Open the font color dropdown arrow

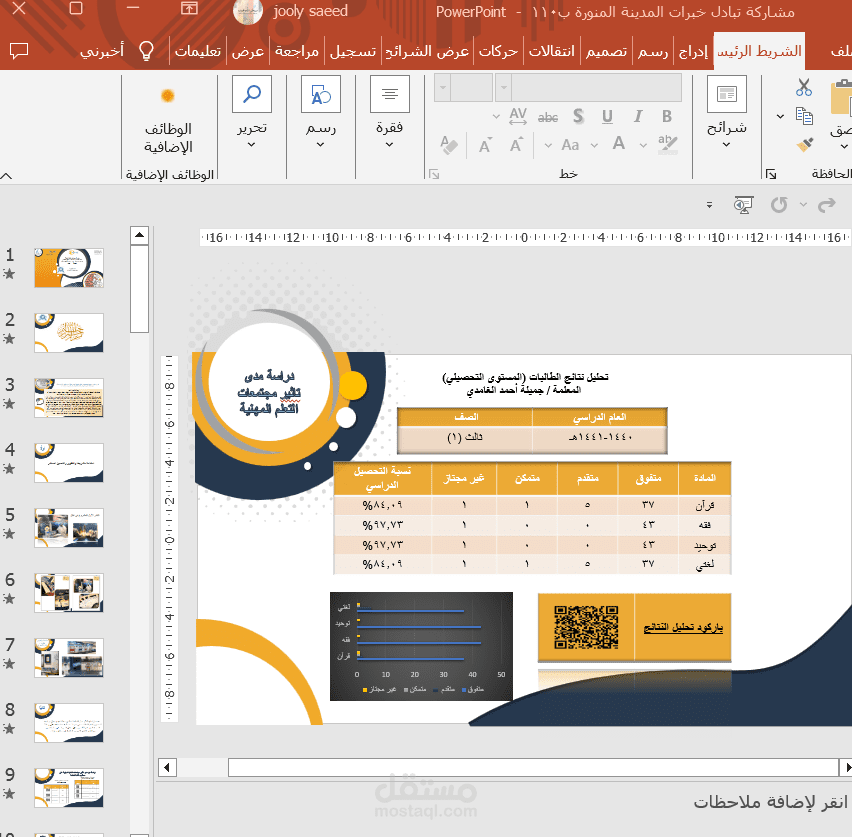594,145
